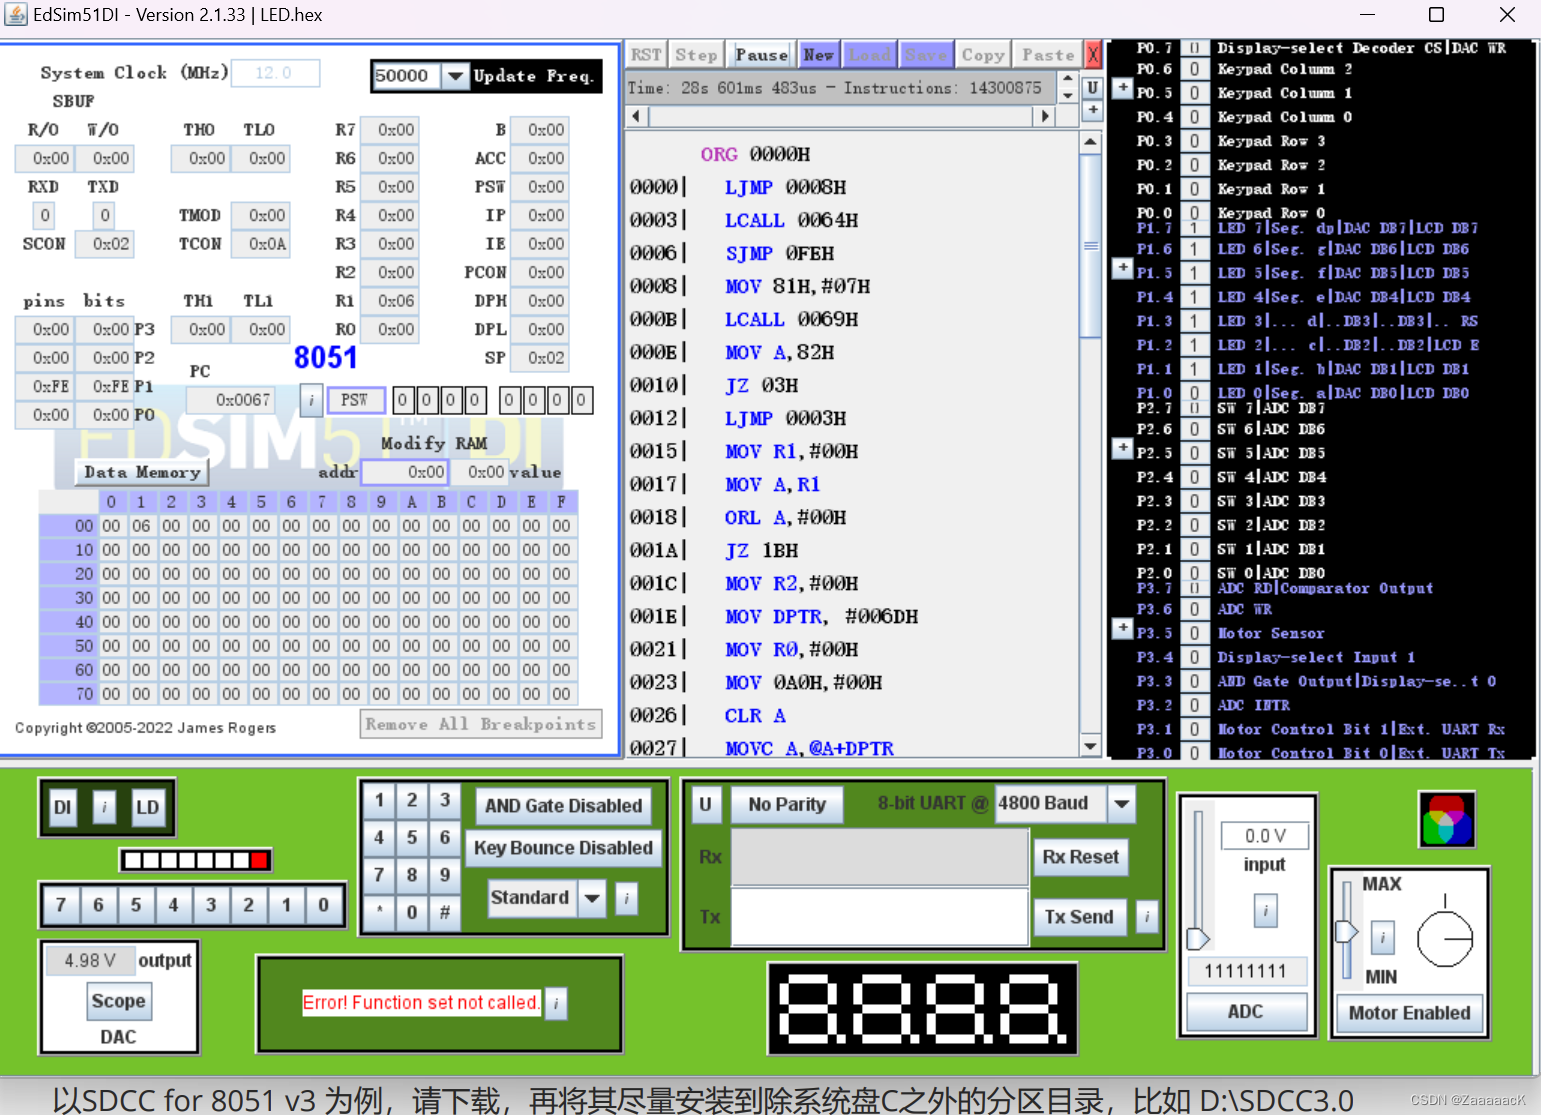Toggle switch 7 in switch bank
The height and width of the screenshot is (1115, 1541).
tap(61, 905)
